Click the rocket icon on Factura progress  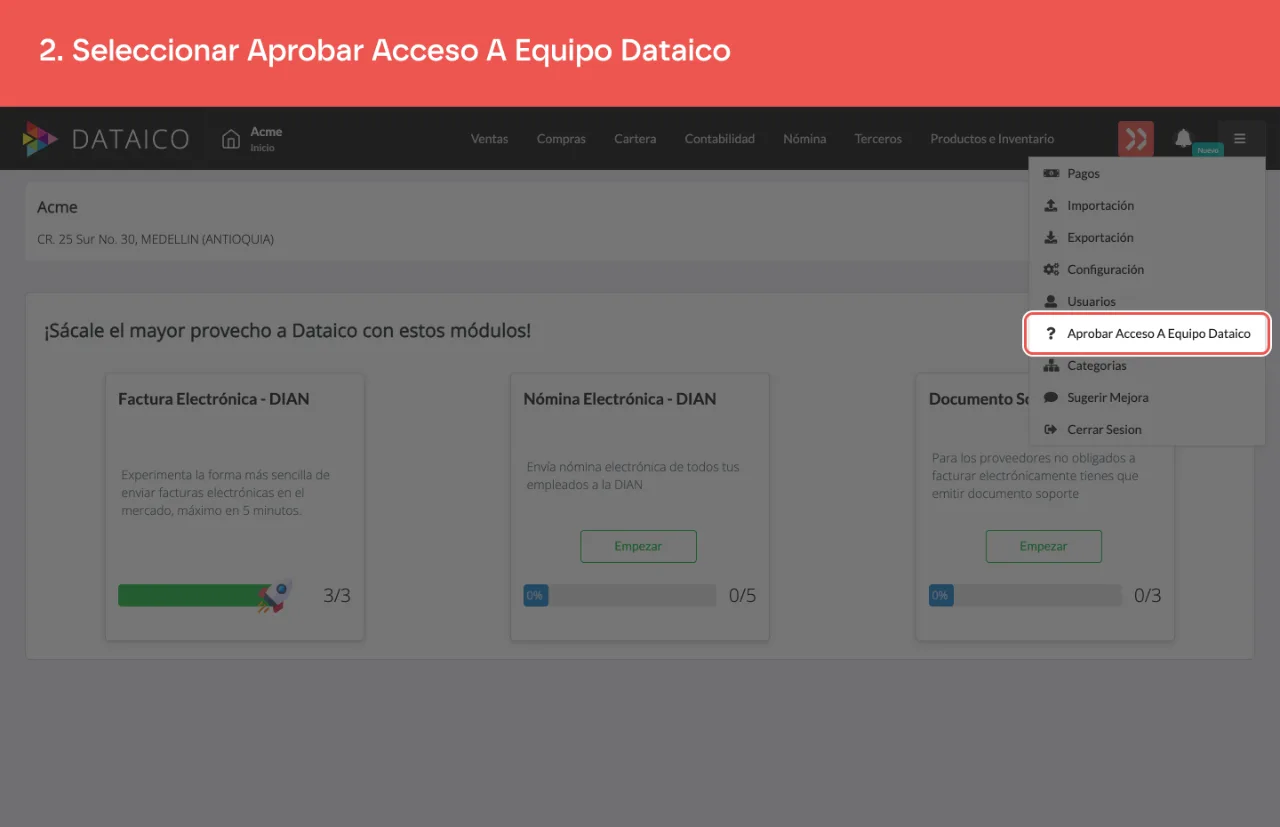tap(275, 596)
